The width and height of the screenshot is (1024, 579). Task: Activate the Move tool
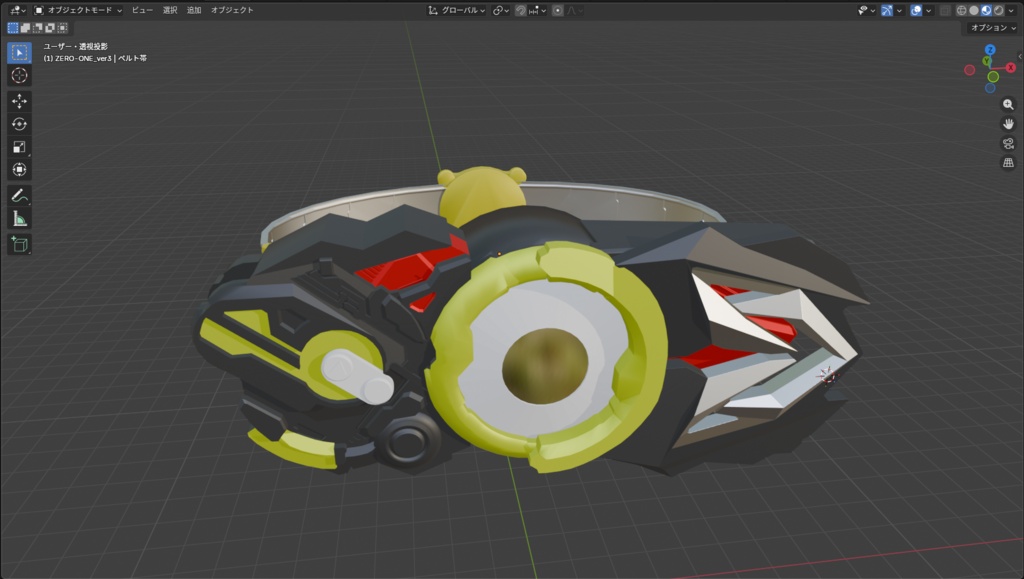(x=19, y=101)
